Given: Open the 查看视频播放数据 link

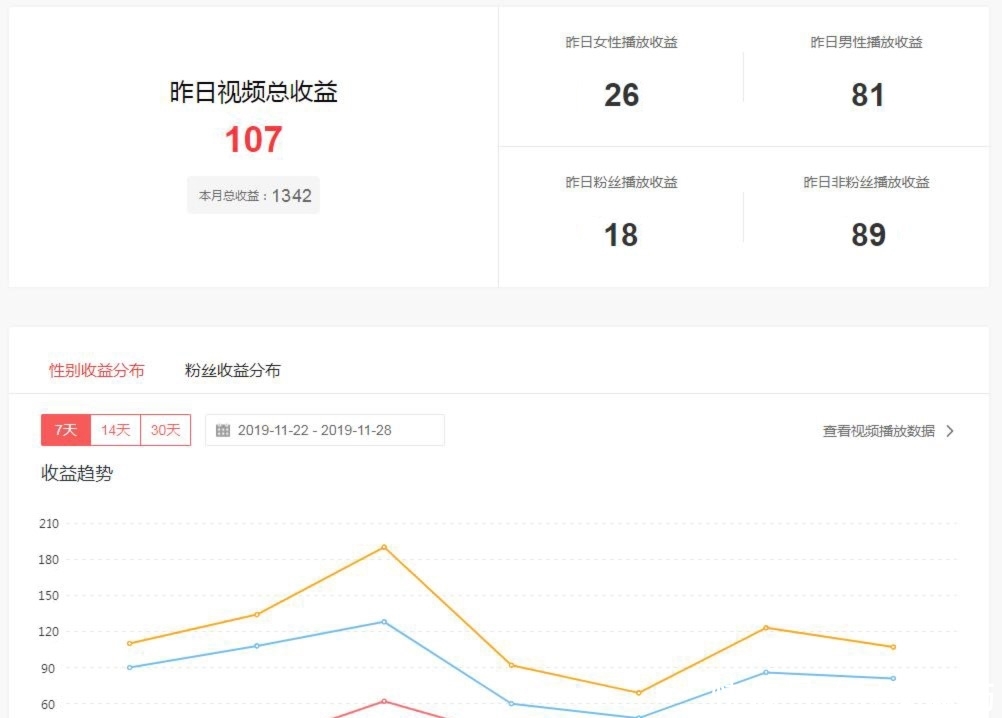Looking at the screenshot, I should pyautogui.click(x=879, y=431).
